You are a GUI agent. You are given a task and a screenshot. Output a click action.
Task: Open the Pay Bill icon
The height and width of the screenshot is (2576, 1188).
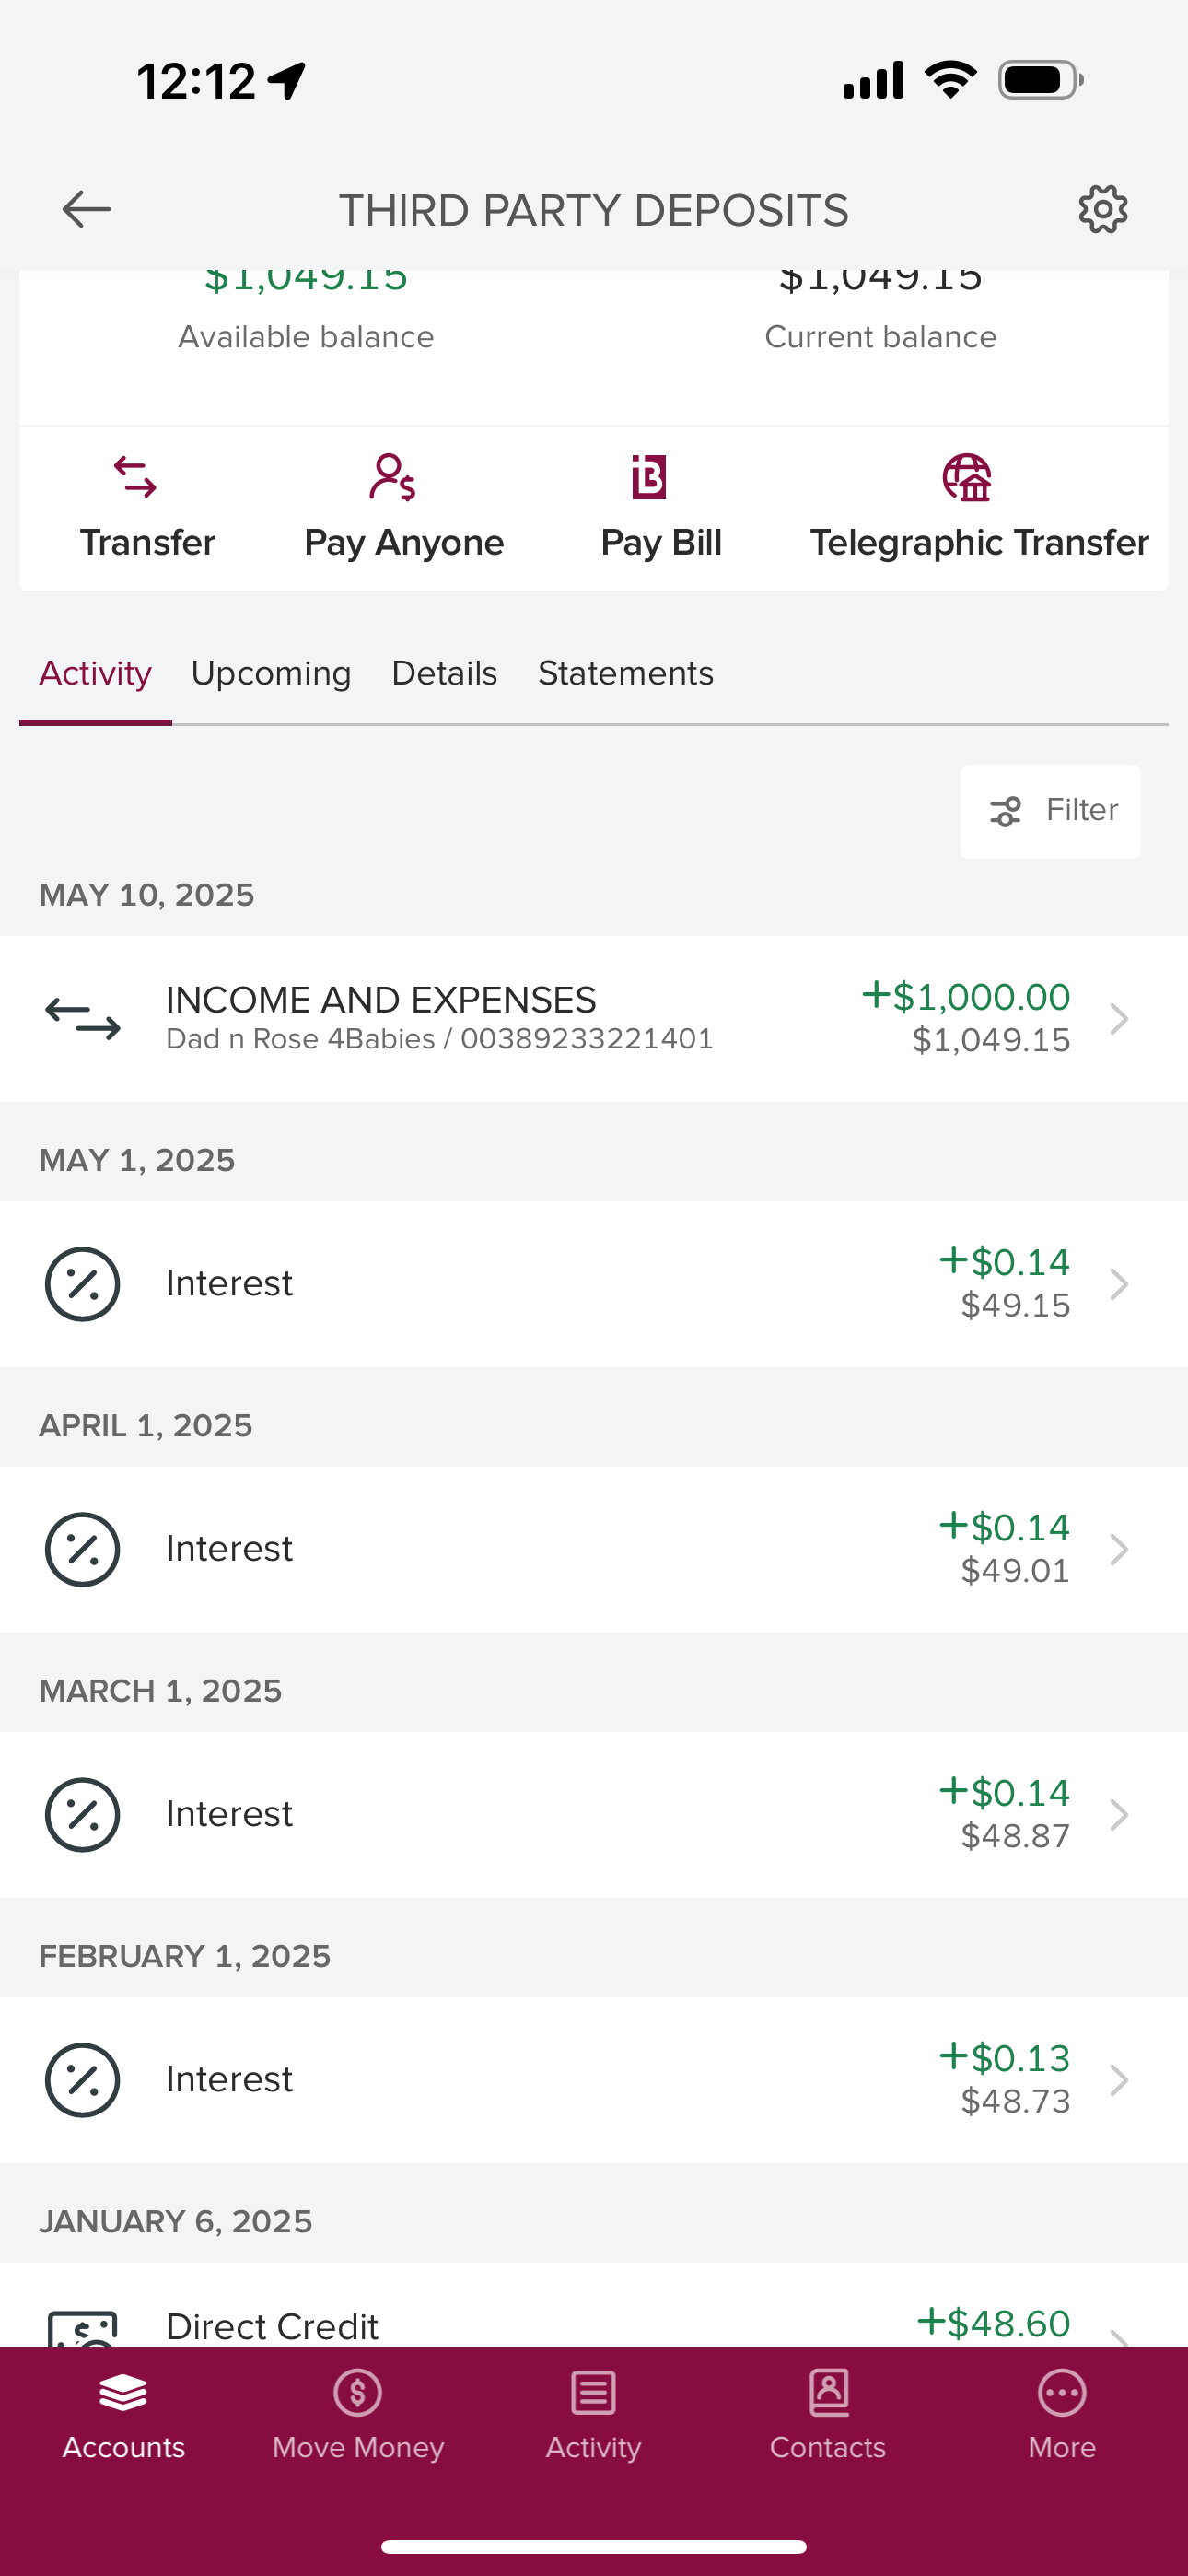point(649,477)
